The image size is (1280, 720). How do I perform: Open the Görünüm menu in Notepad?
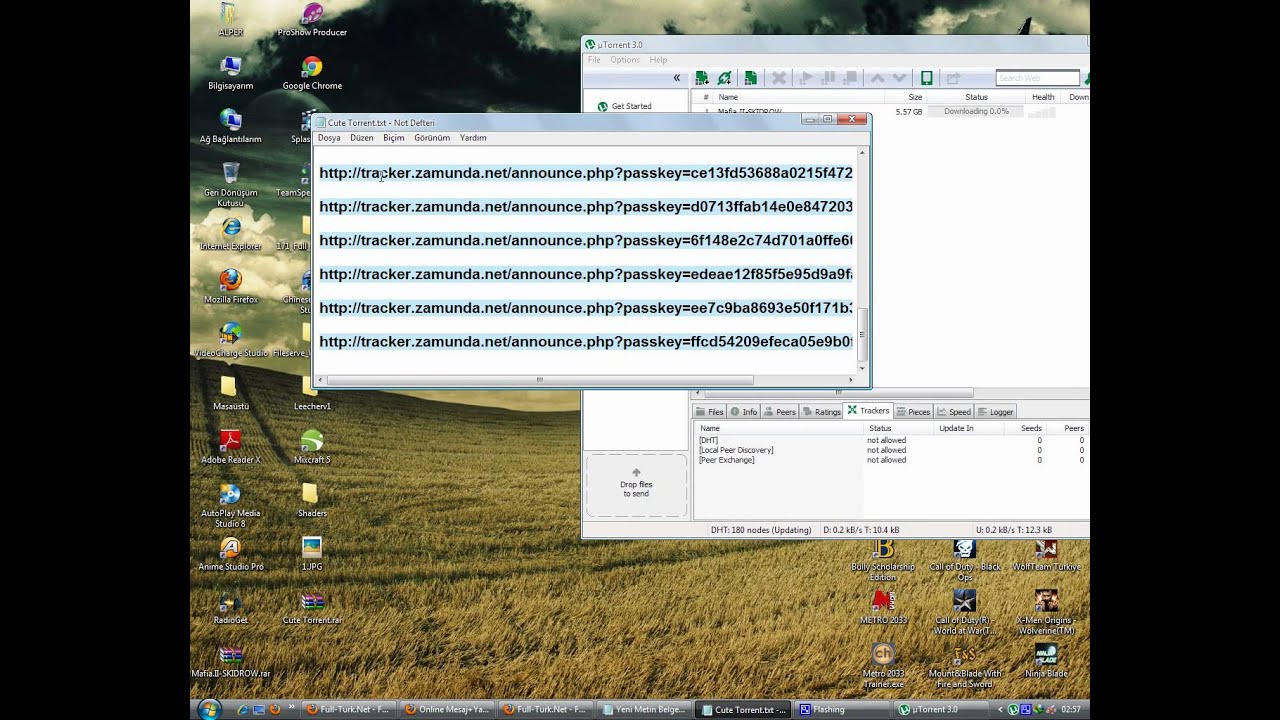pyautogui.click(x=432, y=138)
